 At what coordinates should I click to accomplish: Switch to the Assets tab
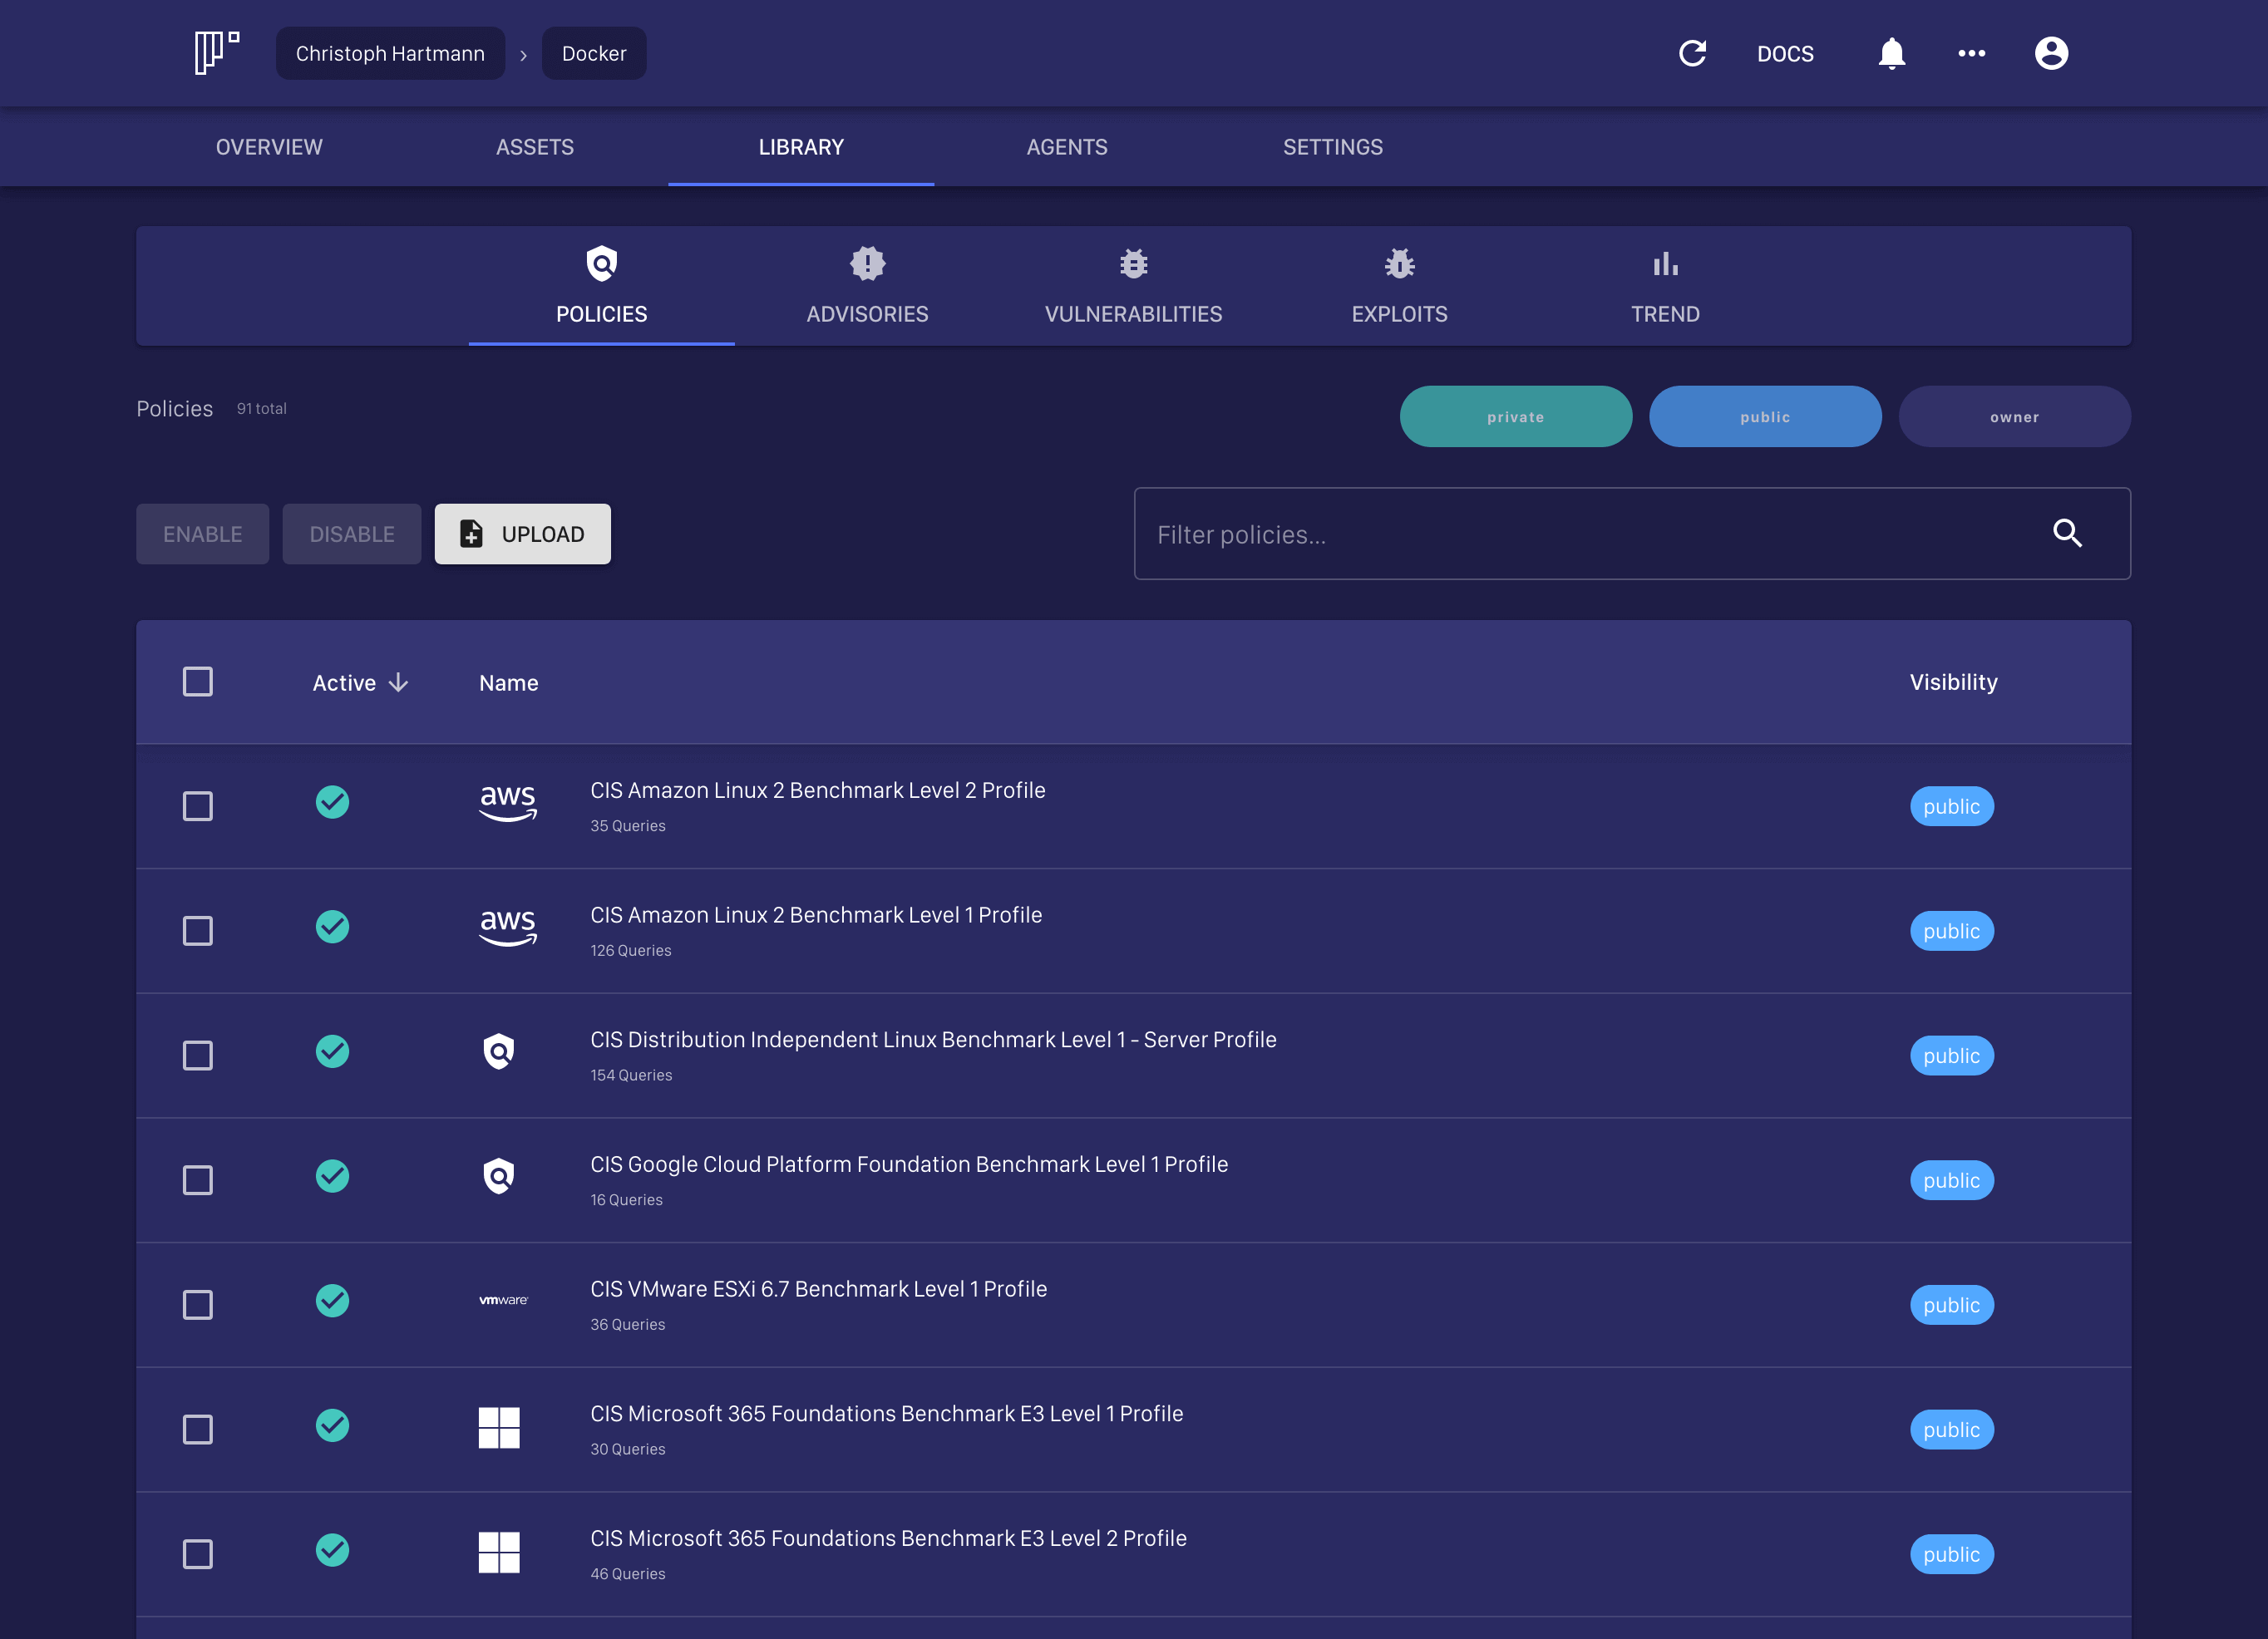(x=534, y=146)
